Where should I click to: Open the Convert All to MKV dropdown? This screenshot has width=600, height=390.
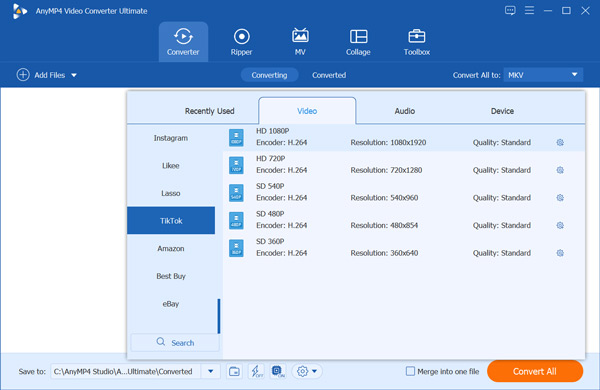[543, 75]
